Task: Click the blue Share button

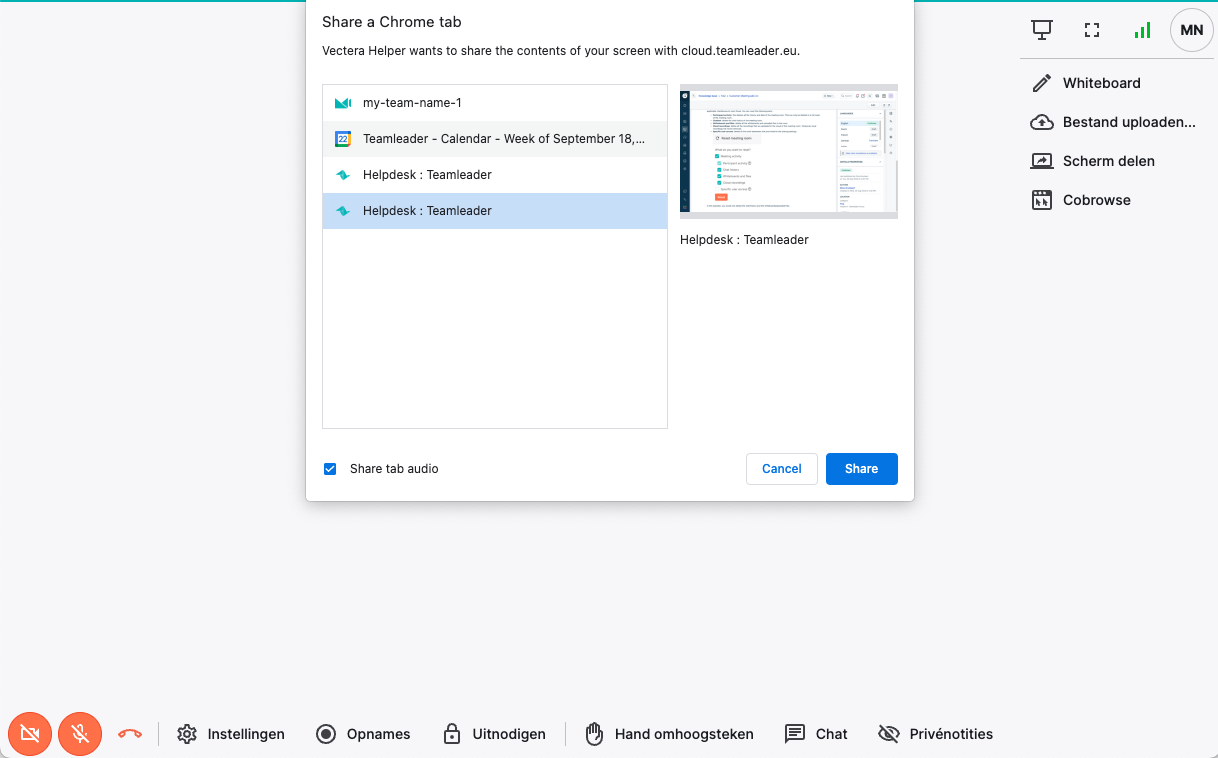Action: 862,469
